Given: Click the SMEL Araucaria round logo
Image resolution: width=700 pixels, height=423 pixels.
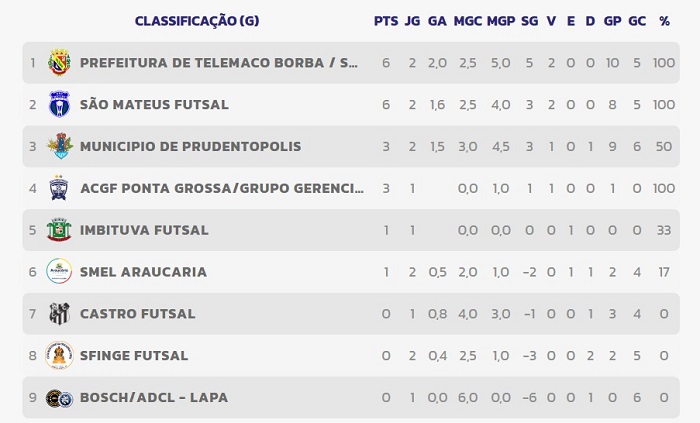Looking at the screenshot, I should (x=59, y=271).
